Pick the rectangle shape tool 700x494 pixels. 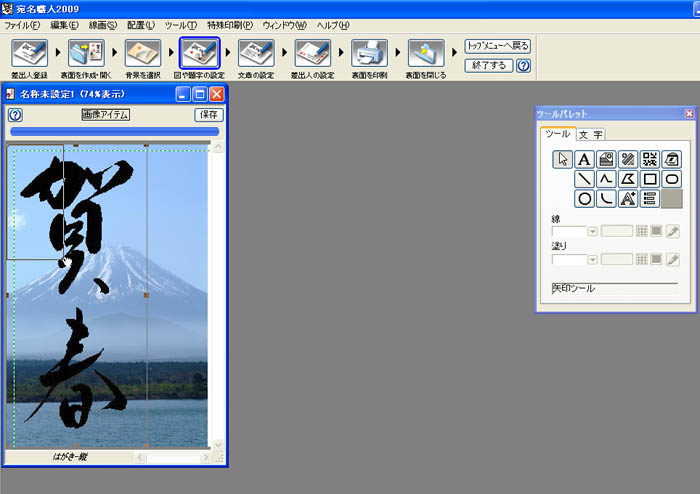click(650, 179)
